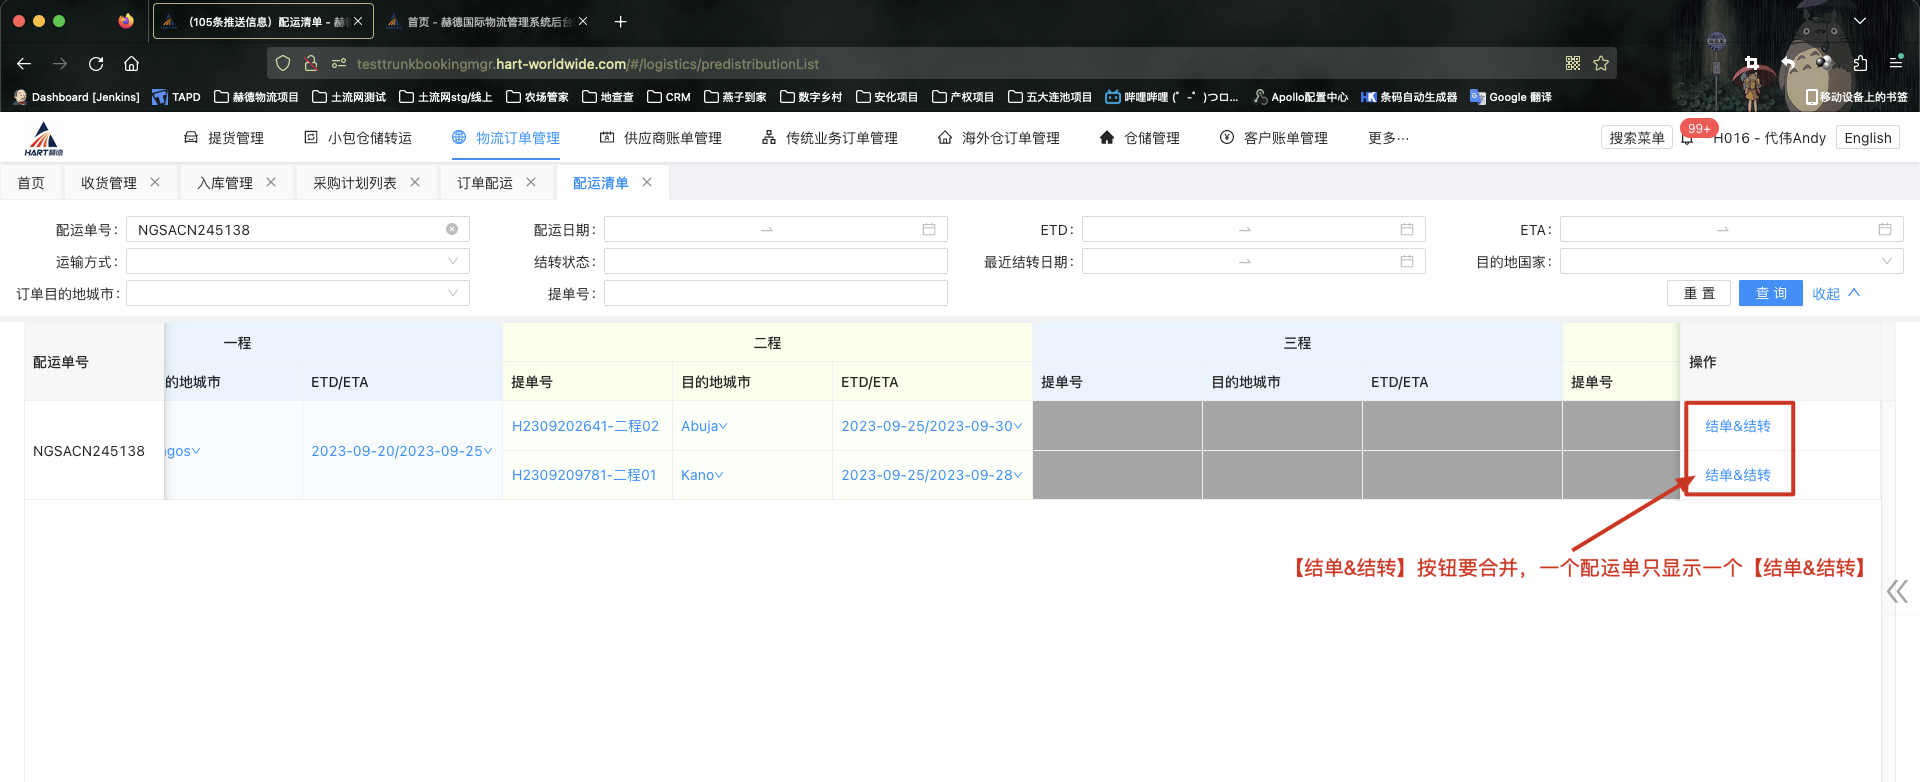Screen dimensions: 1920x782
Task: Close the 收货管理 tab
Action: 155,182
